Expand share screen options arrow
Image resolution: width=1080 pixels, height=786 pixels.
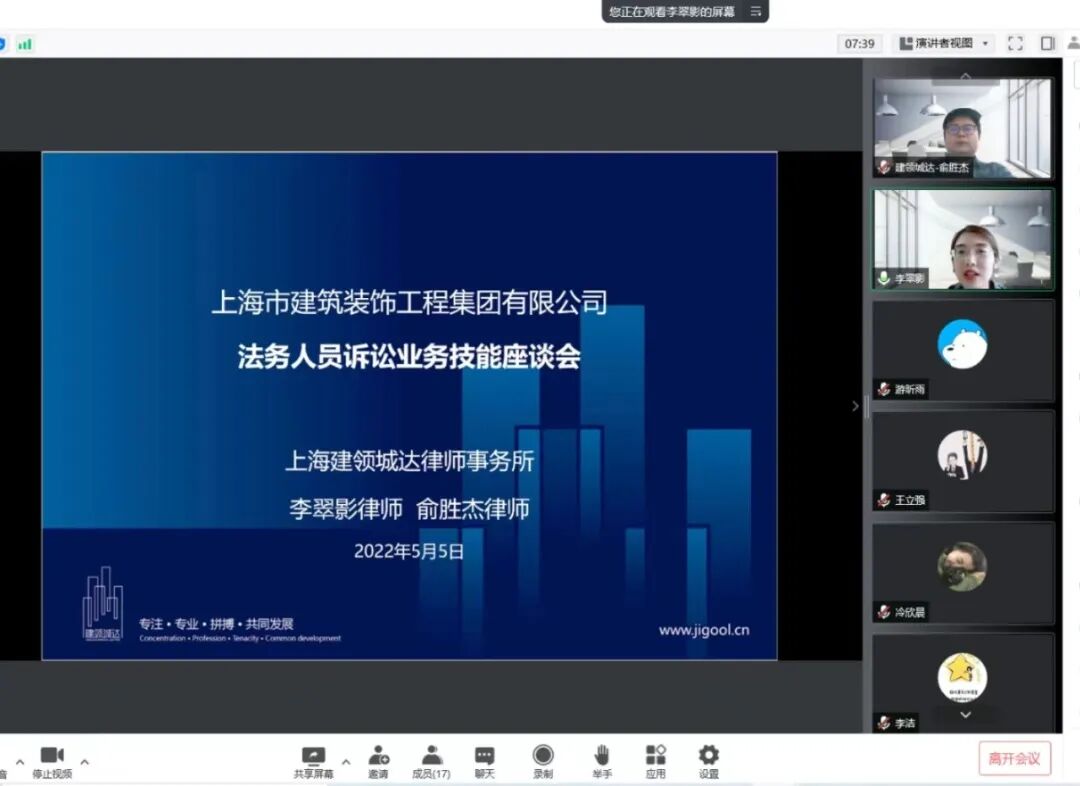[x=346, y=762]
